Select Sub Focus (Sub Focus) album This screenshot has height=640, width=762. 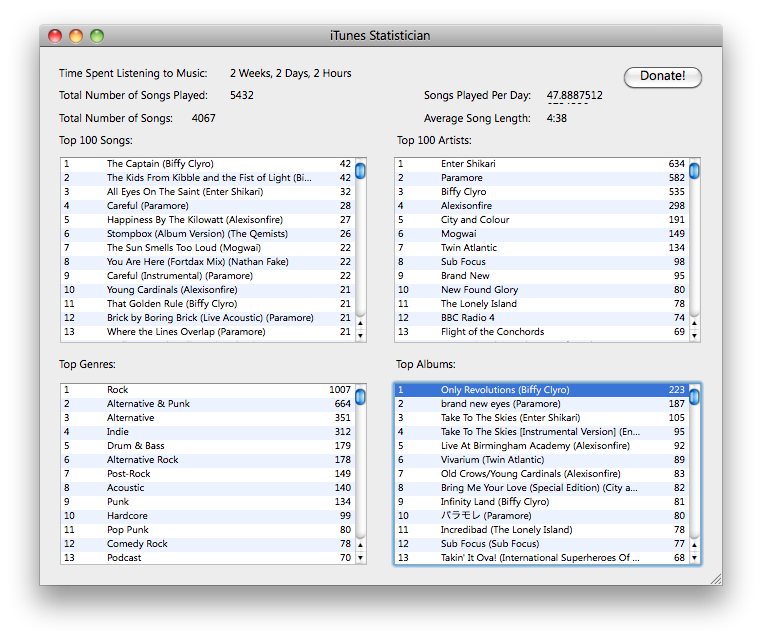click(542, 544)
